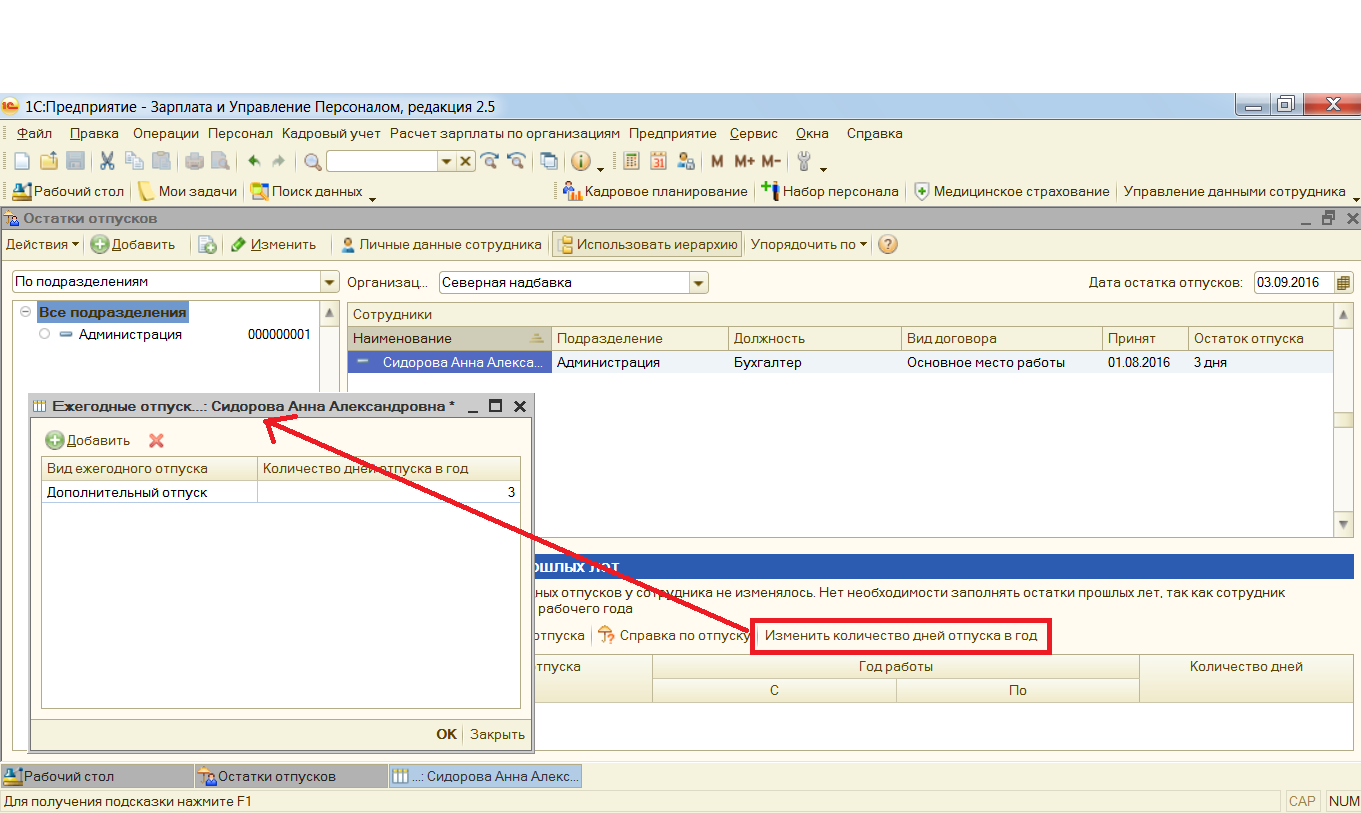
Task: Collapse the Все подразделения tree node
Action: [25, 312]
